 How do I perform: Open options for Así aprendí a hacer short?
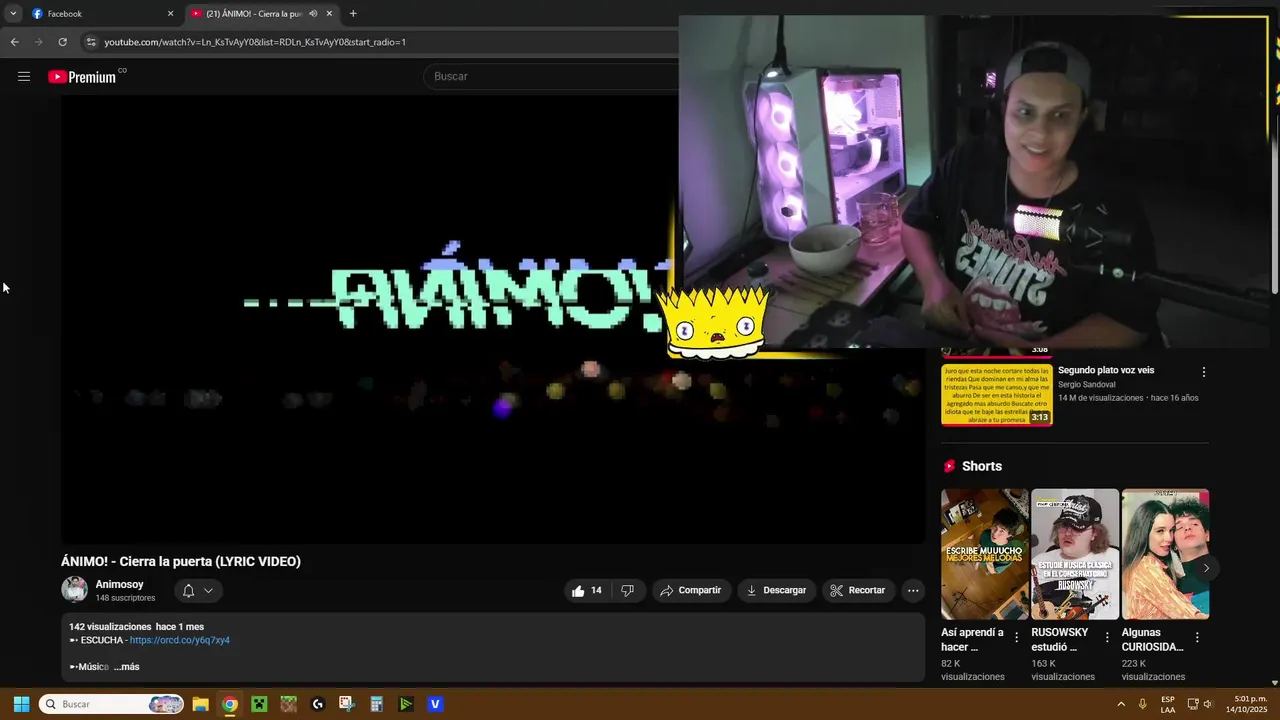tap(1017, 637)
